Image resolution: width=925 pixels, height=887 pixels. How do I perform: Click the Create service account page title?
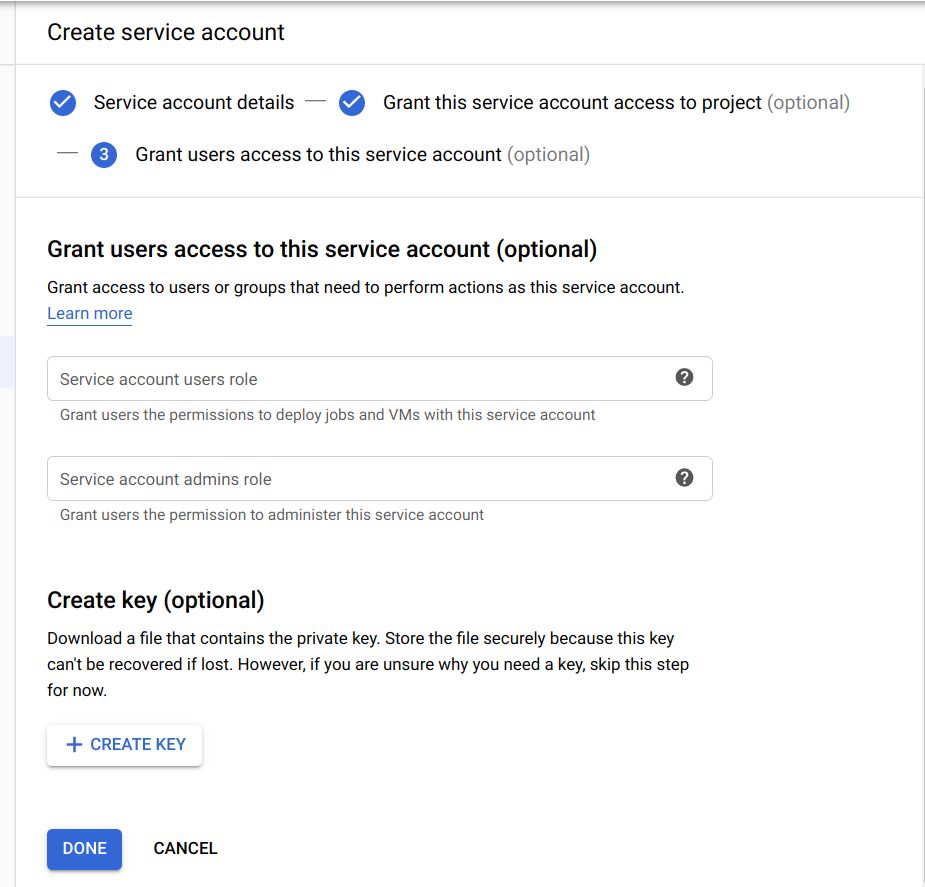pos(166,32)
